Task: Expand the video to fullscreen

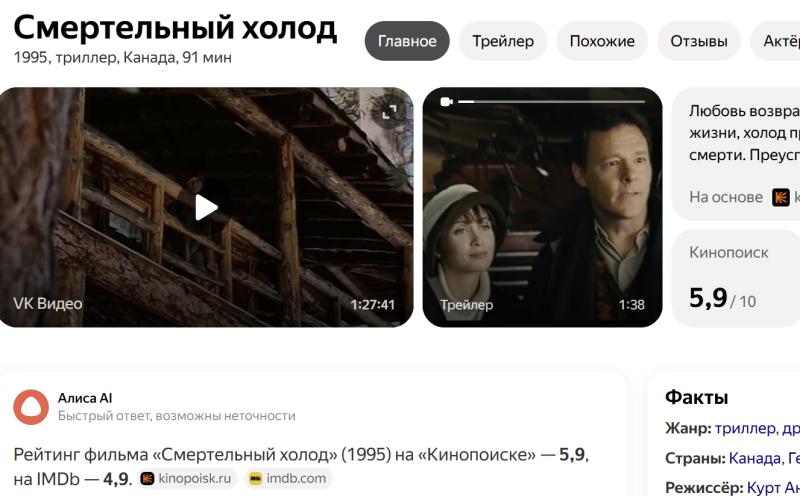Action: pyautogui.click(x=389, y=112)
